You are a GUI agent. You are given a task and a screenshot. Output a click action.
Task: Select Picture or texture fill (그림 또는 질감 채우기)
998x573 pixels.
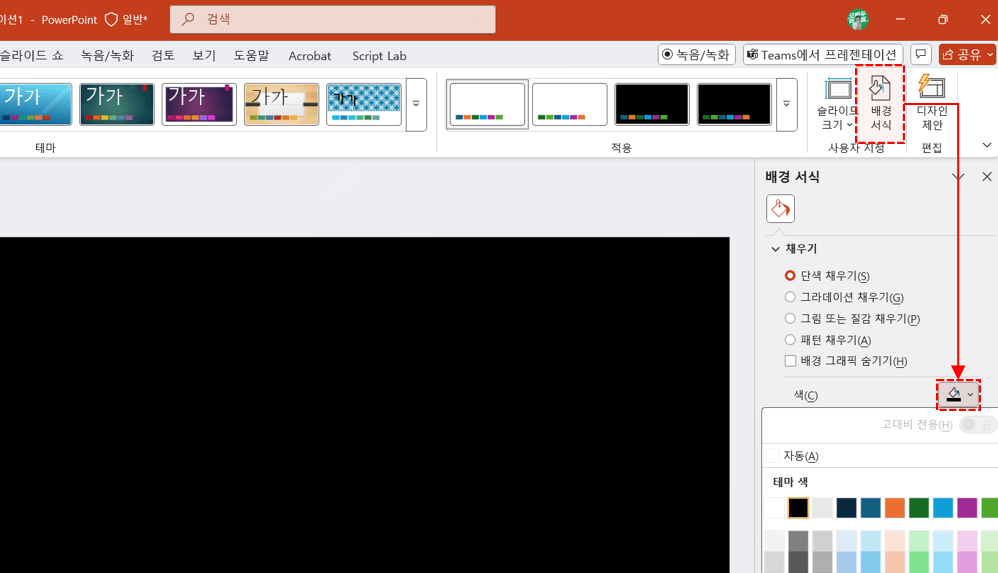790,319
